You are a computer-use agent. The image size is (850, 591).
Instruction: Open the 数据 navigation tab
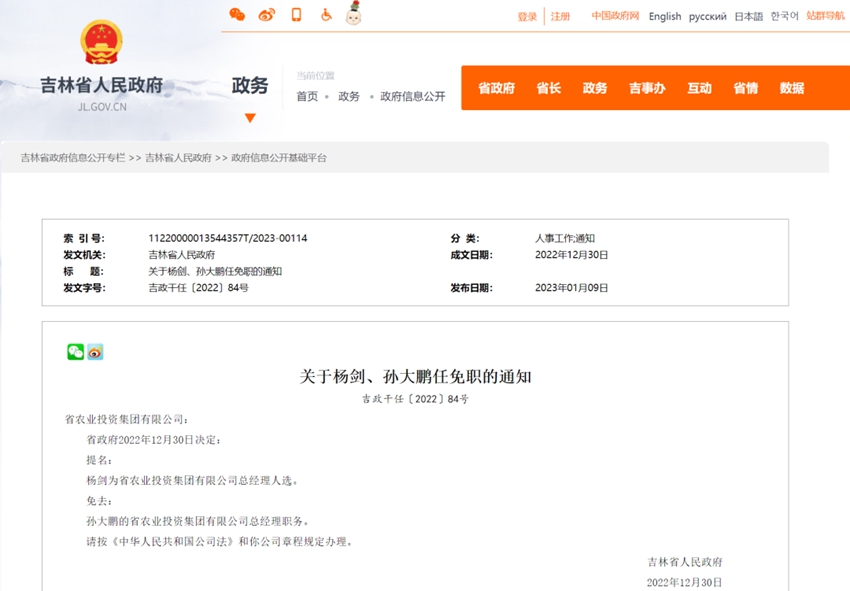tap(792, 88)
